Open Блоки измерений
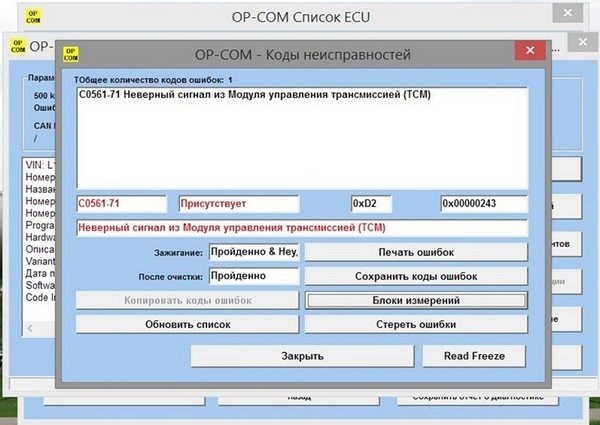The image size is (600, 425). (x=416, y=300)
